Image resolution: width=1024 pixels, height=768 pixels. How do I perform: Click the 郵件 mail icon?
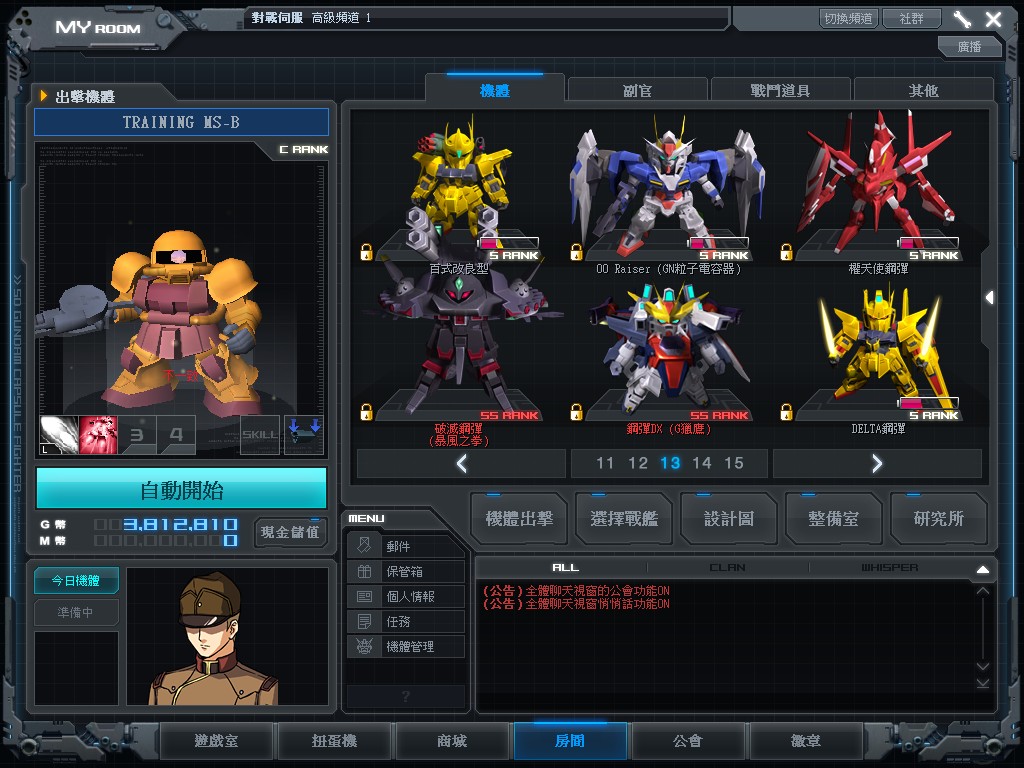click(364, 545)
